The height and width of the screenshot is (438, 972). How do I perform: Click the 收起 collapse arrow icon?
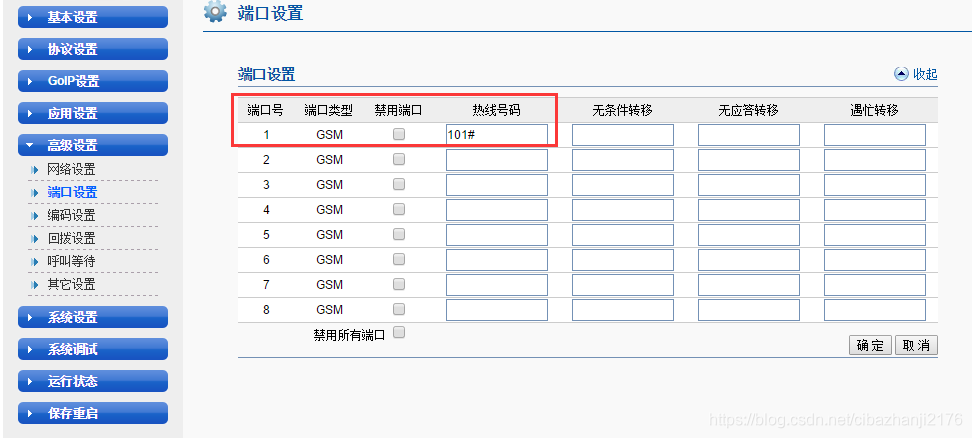[x=901, y=74]
